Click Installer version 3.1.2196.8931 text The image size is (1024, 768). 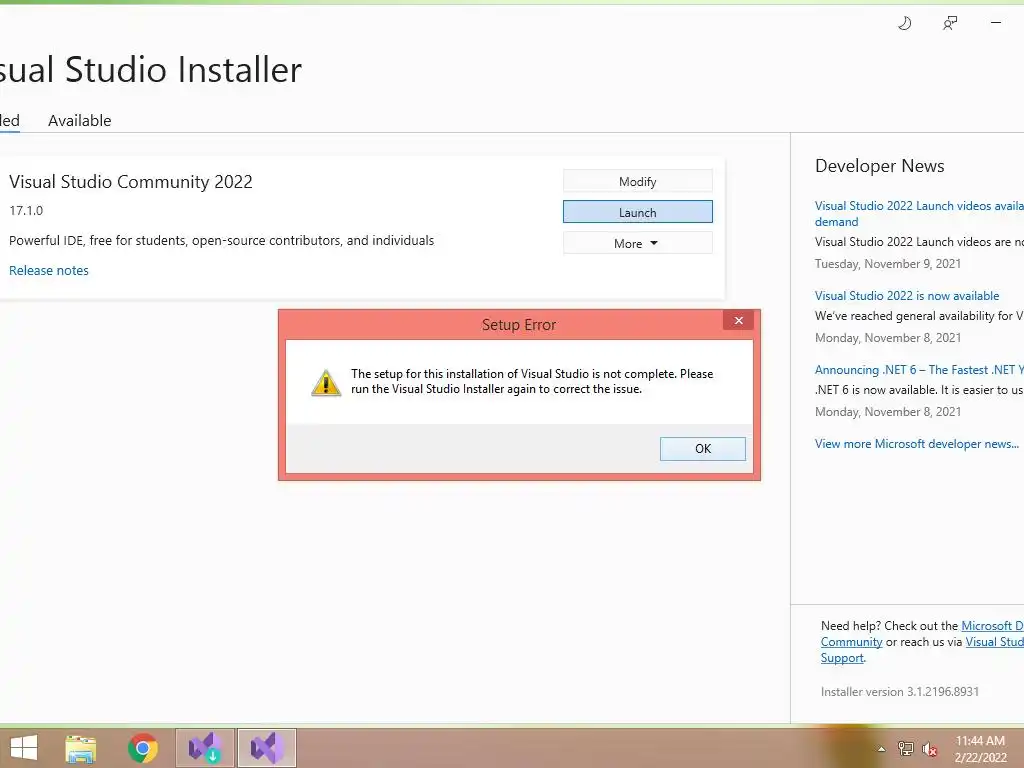[899, 692]
